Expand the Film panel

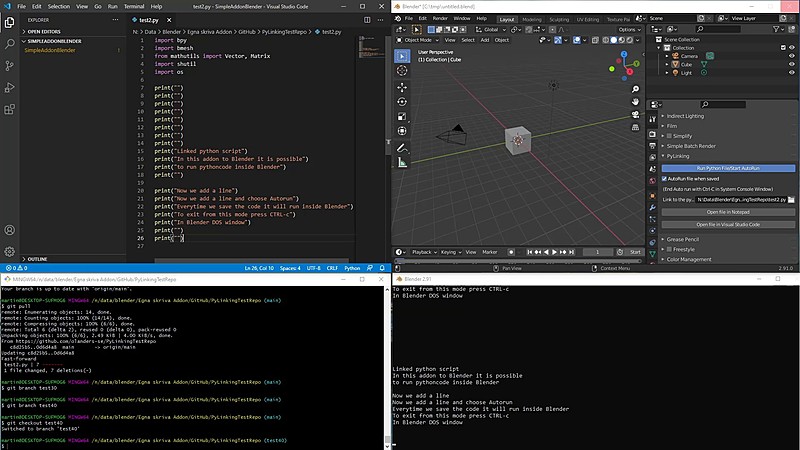671,126
